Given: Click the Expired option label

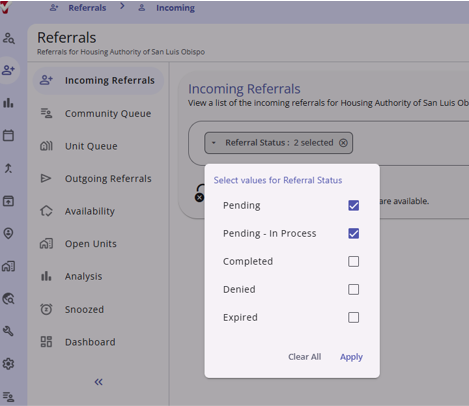Looking at the screenshot, I should pyautogui.click(x=240, y=317).
